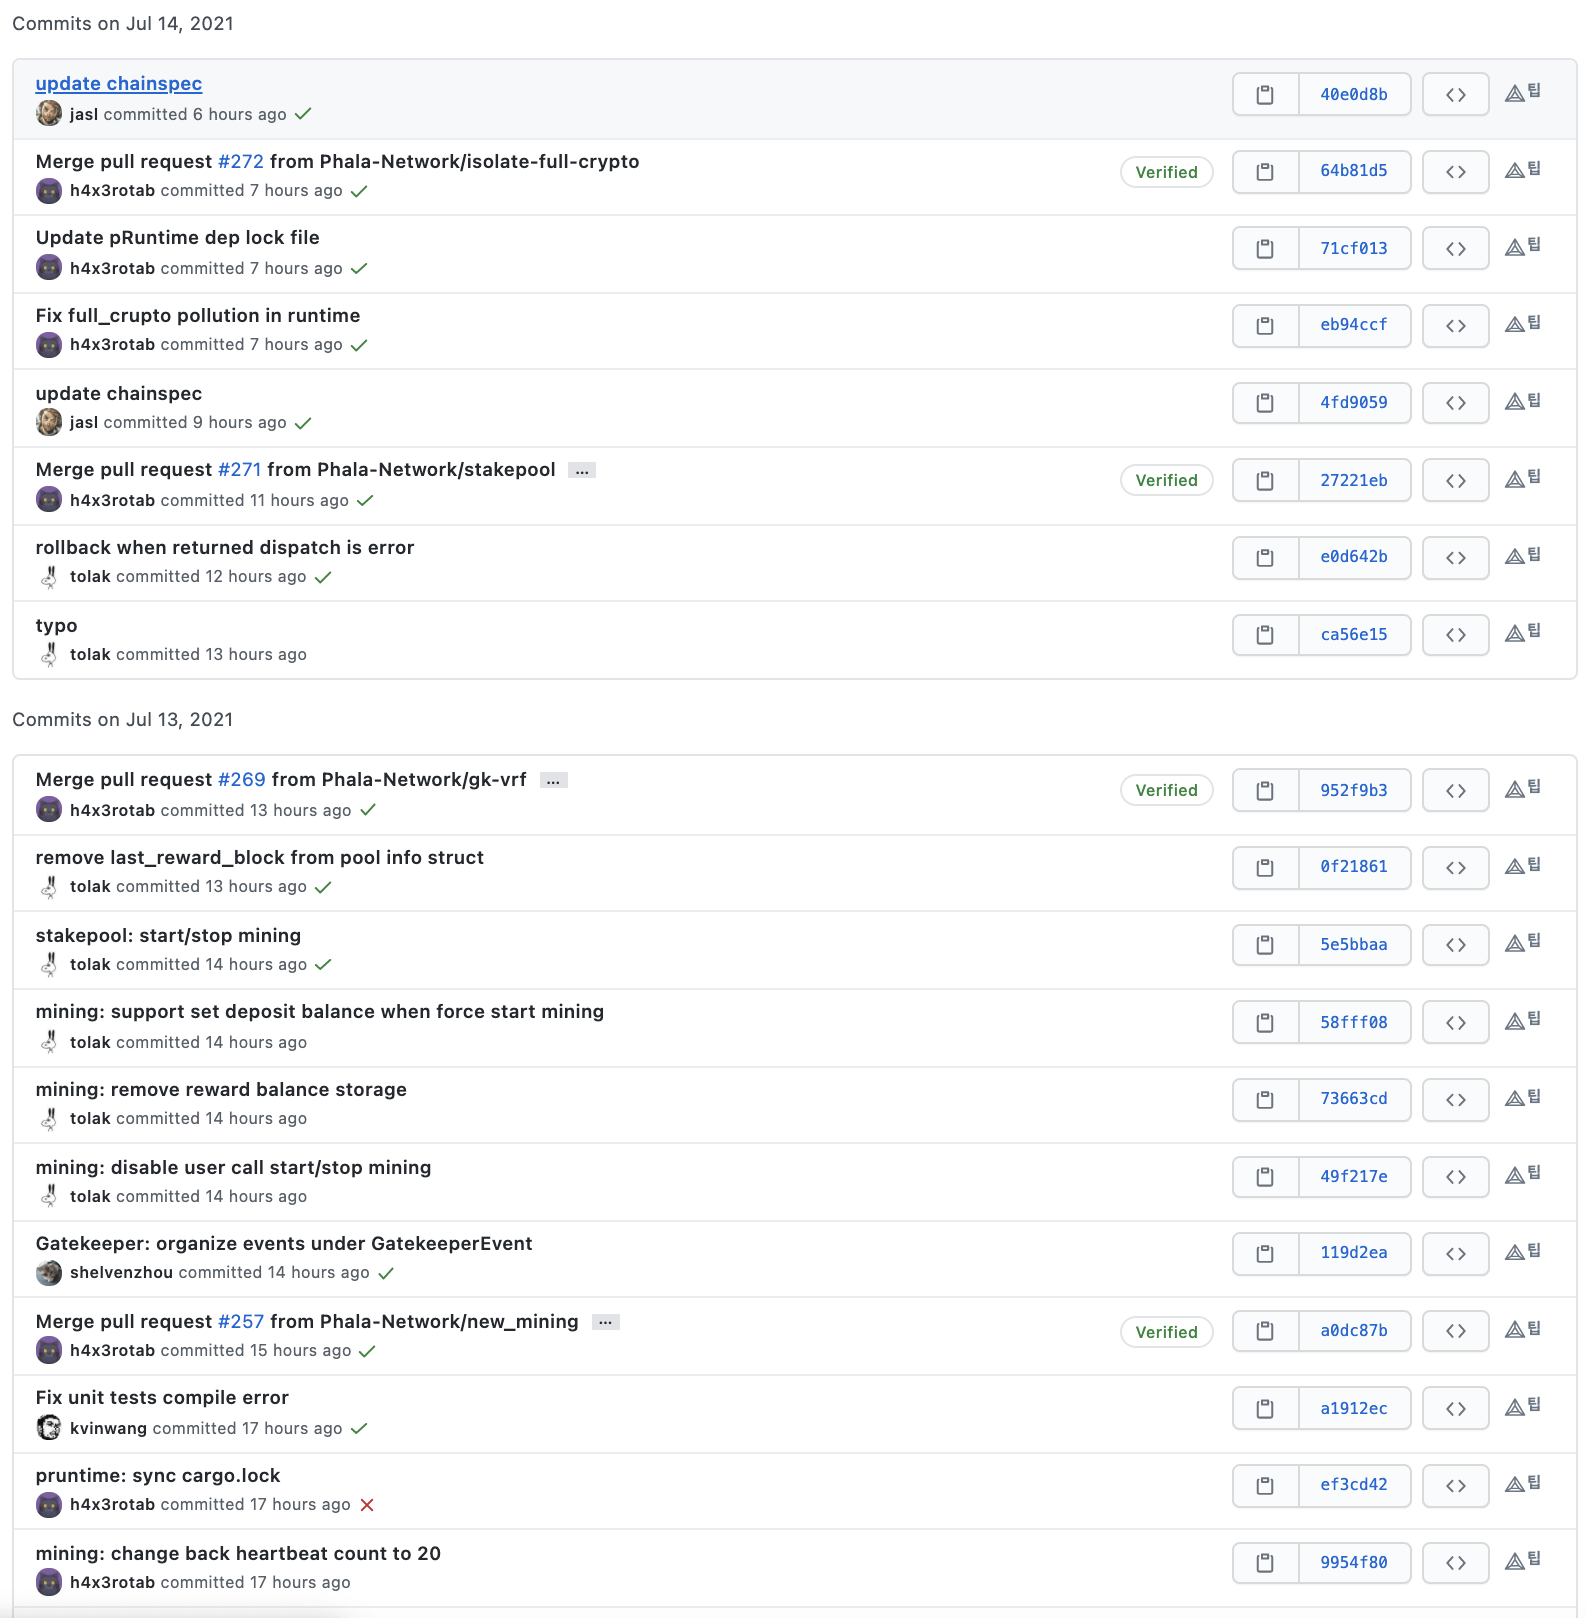Open the extension icon beside commit 73663cd
Screen dimensions: 1586x1618
1523,1098
